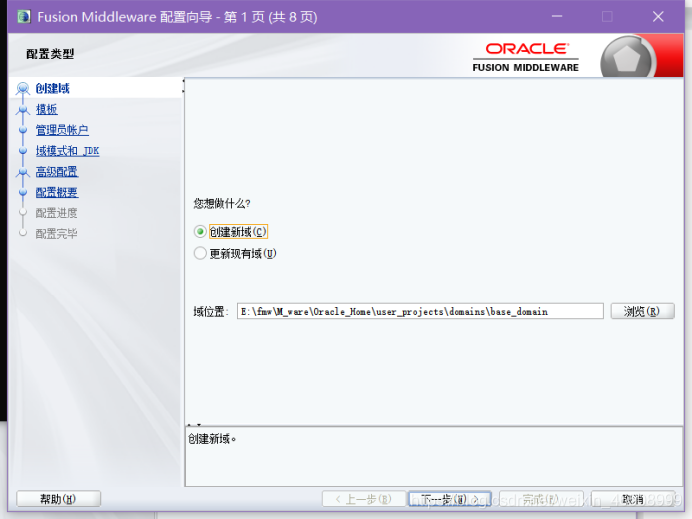Click the Oracle pentagon logo icon
692x519 pixels.
pyautogui.click(x=627, y=58)
